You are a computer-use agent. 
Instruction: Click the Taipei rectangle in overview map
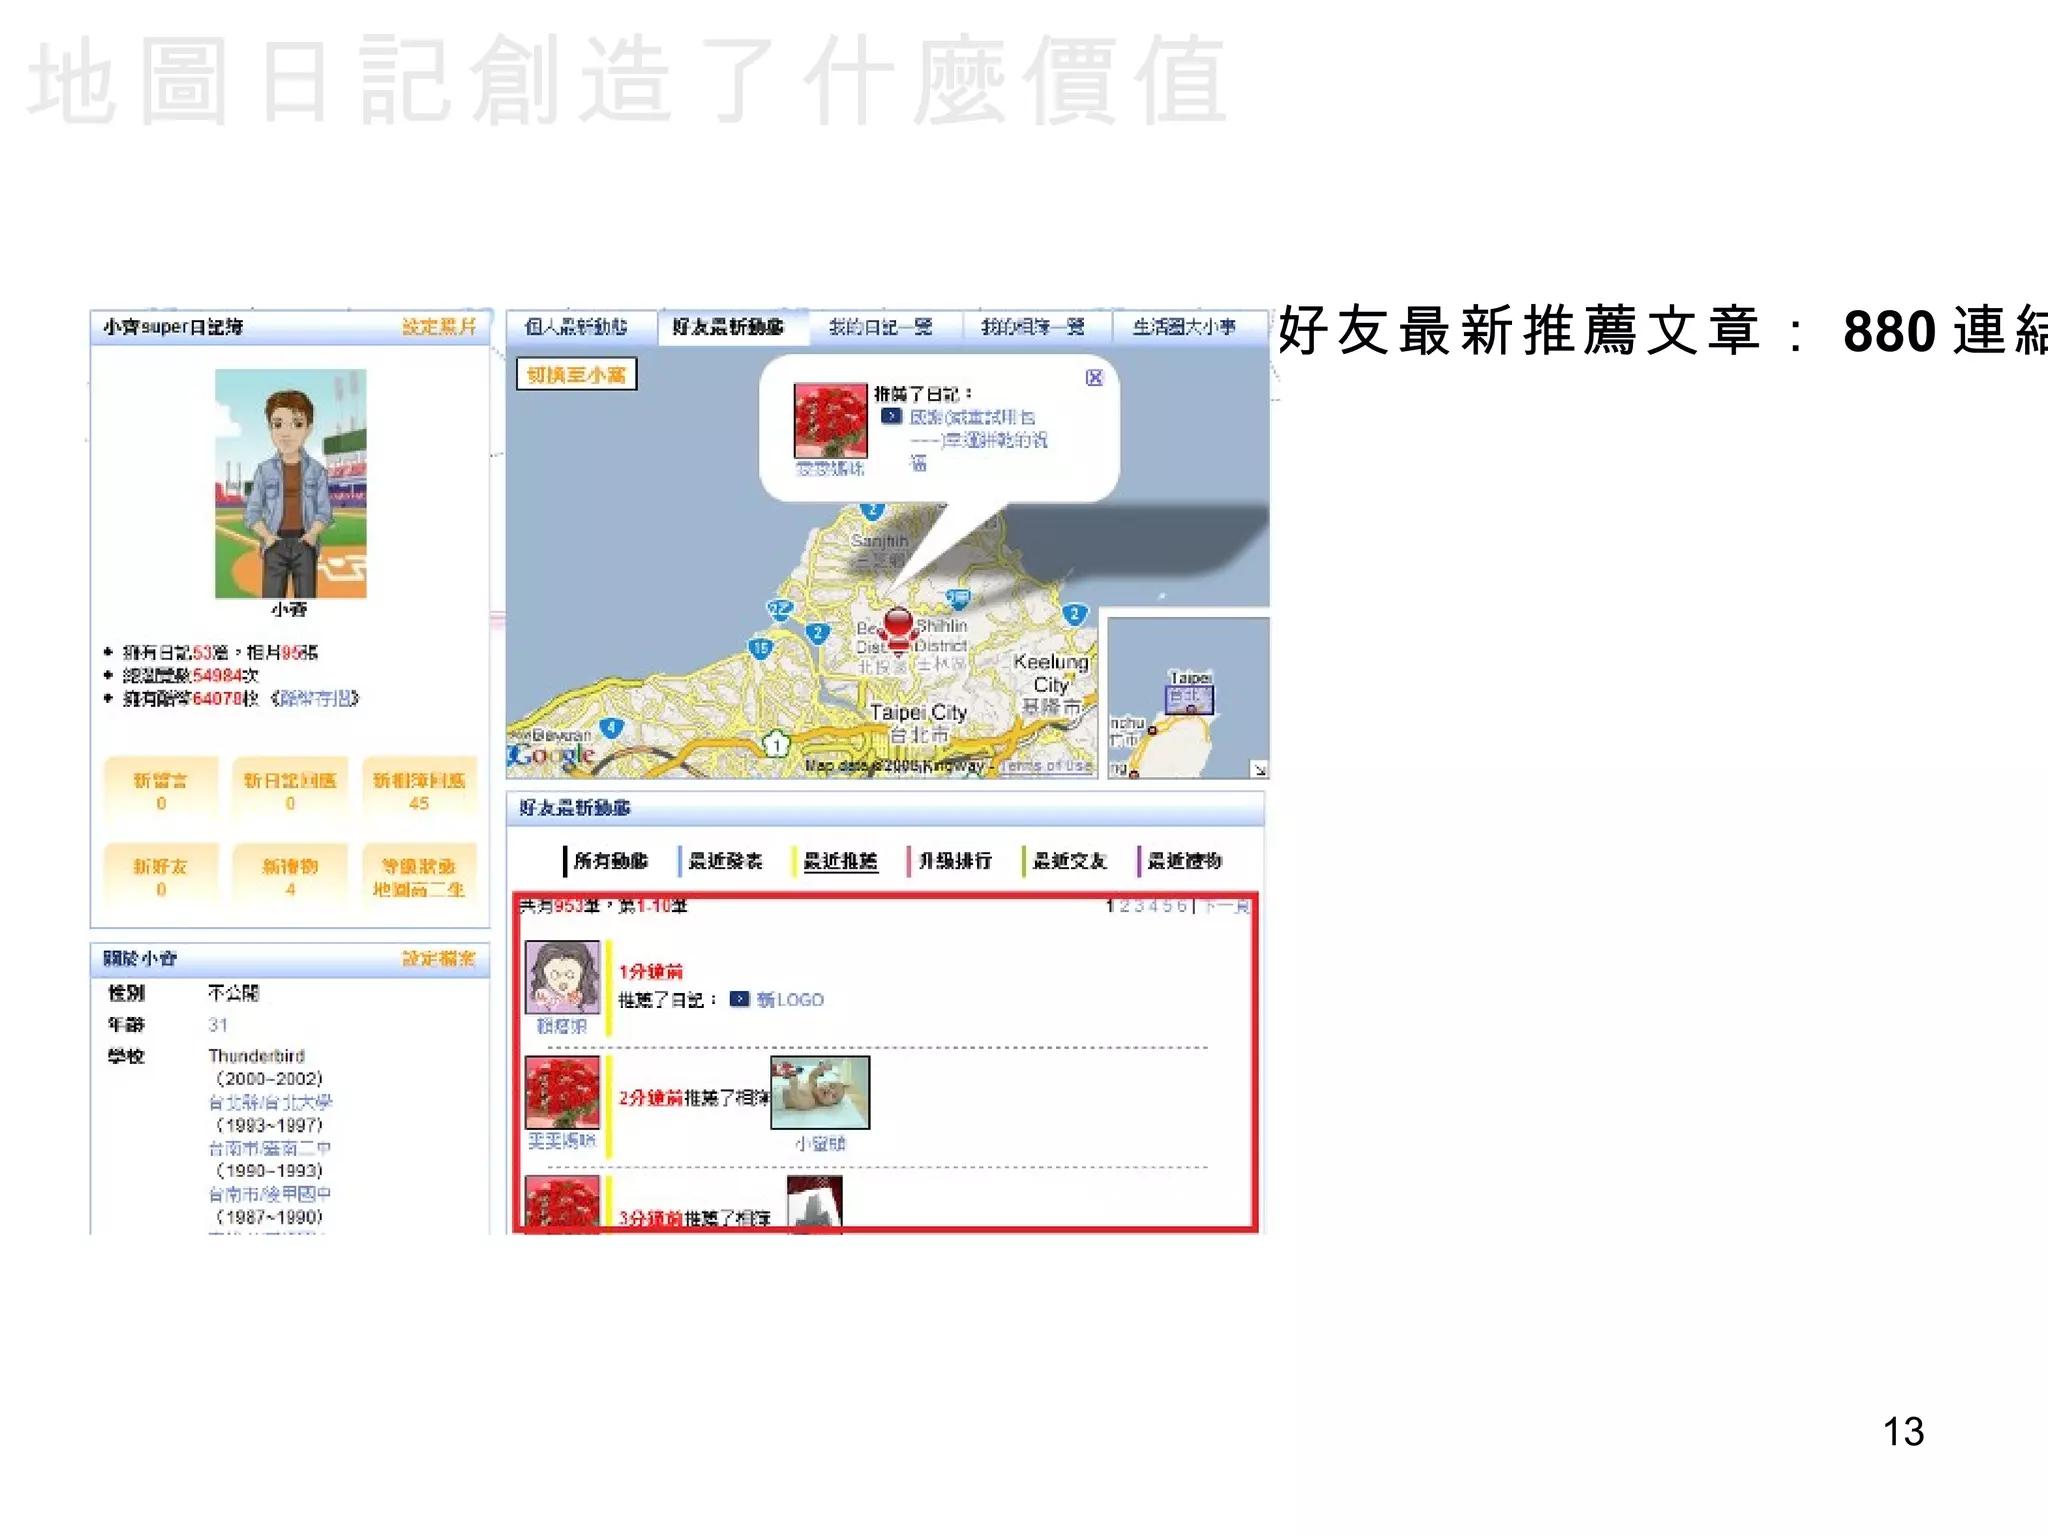[1189, 700]
